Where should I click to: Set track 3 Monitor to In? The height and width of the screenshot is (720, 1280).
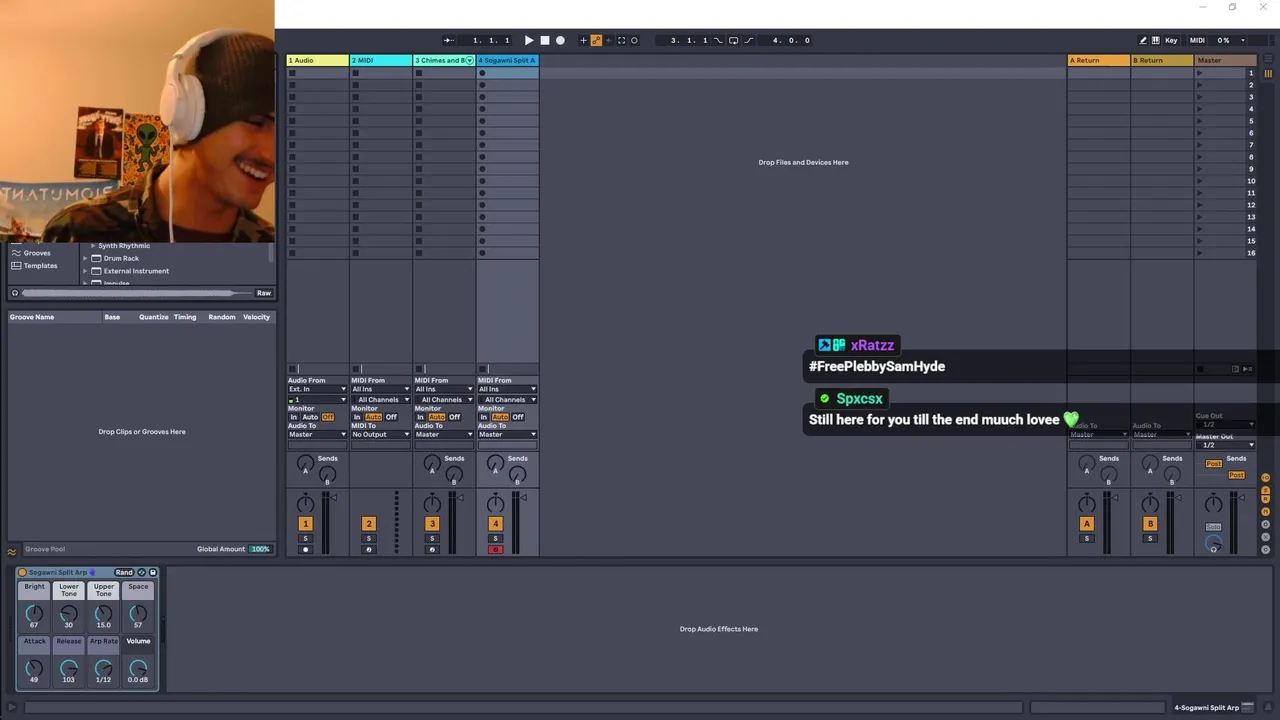[421, 417]
